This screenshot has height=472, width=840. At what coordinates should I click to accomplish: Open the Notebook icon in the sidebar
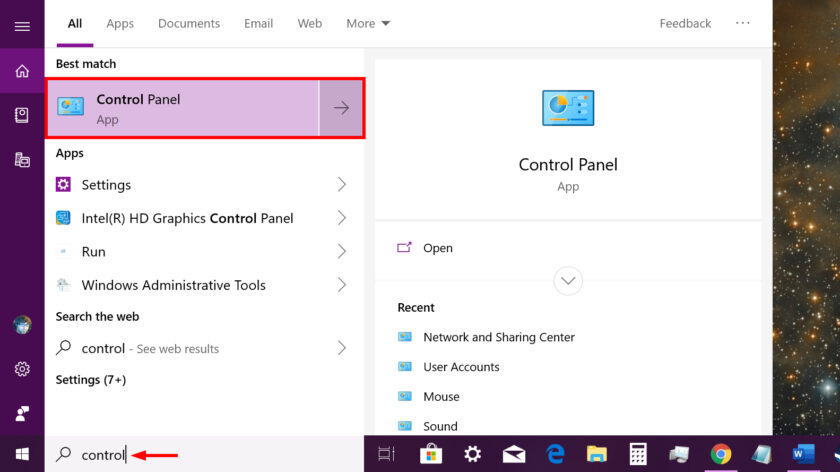coord(22,115)
